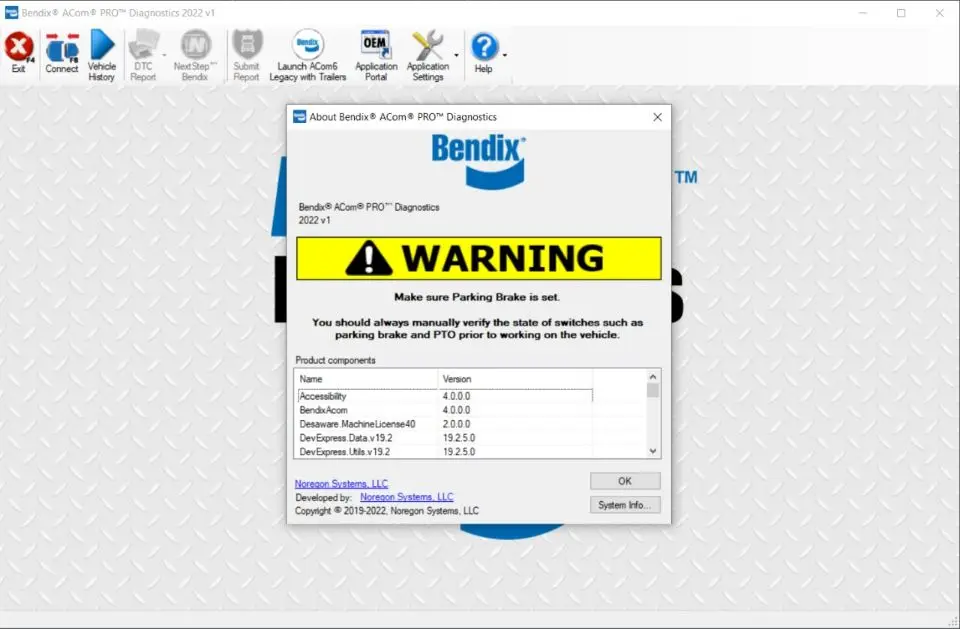Viewport: 960px width, 629px height.
Task: Select the DevExpress.Utils.v19.2 row
Action: [x=445, y=451]
